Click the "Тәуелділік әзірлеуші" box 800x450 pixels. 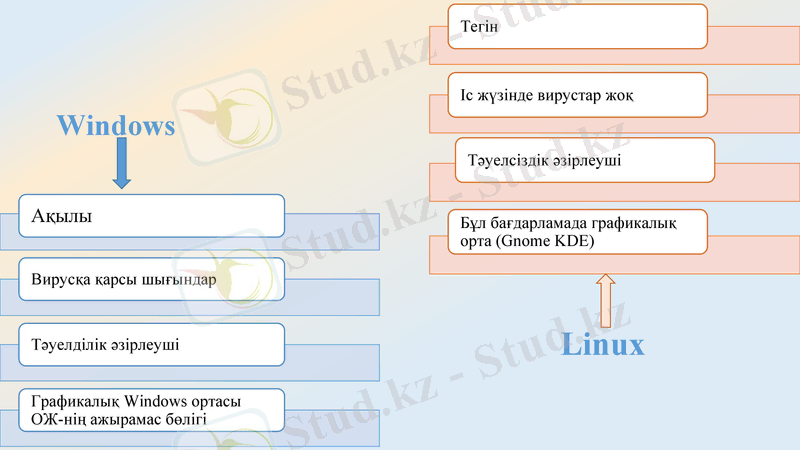point(152,344)
